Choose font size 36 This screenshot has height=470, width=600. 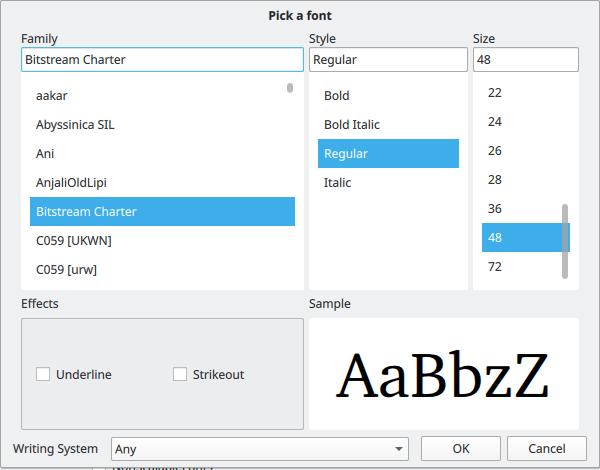tap(495, 209)
